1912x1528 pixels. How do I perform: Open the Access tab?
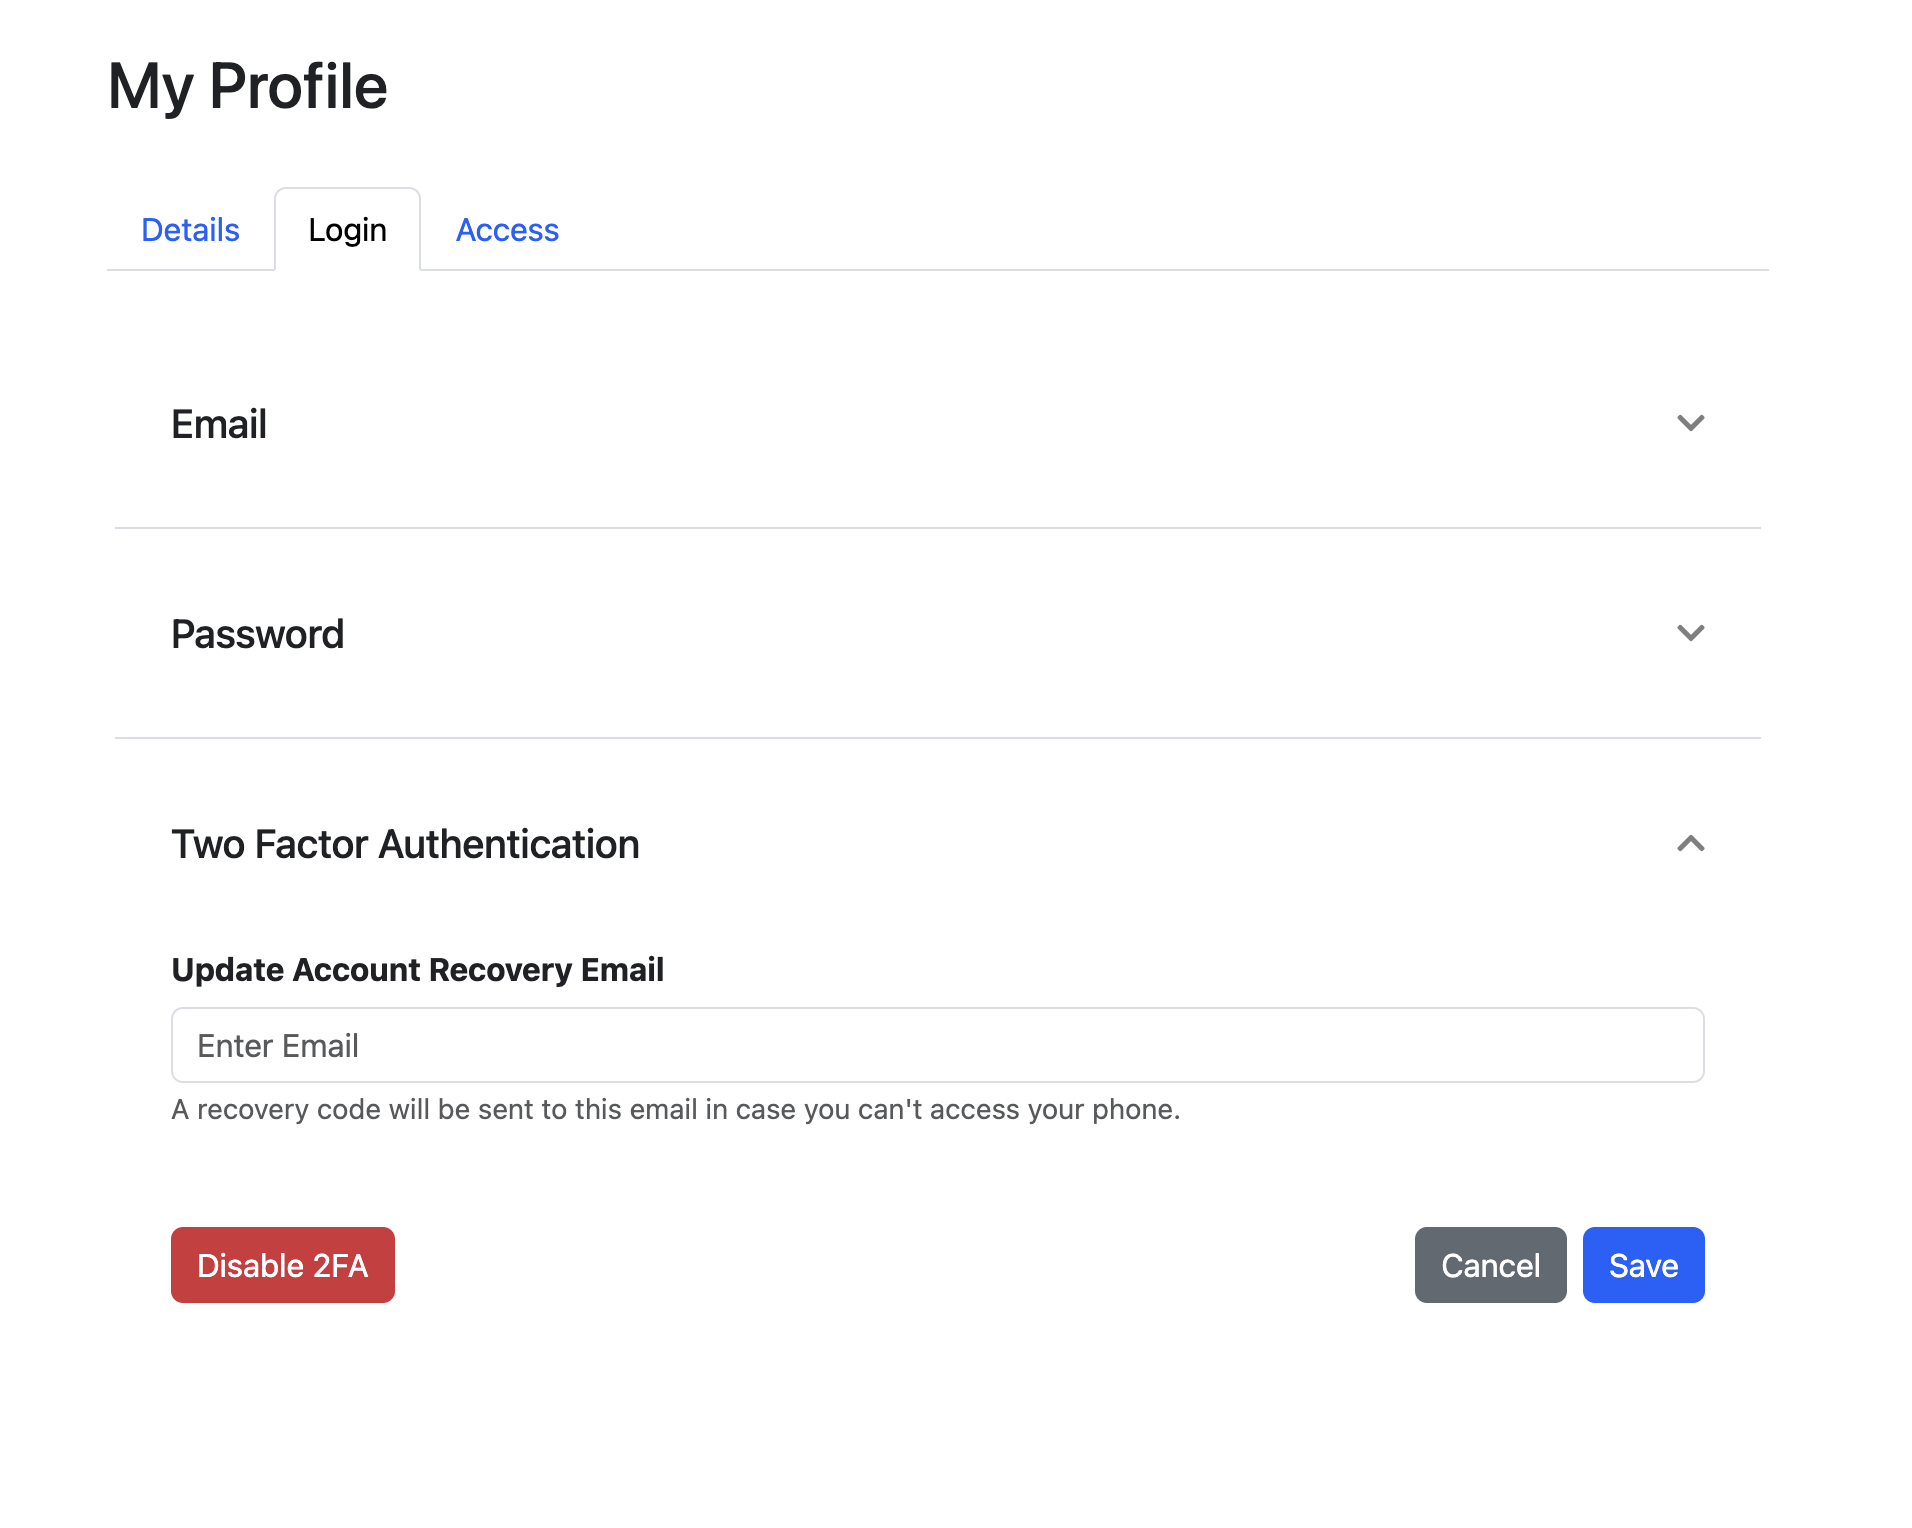(507, 230)
